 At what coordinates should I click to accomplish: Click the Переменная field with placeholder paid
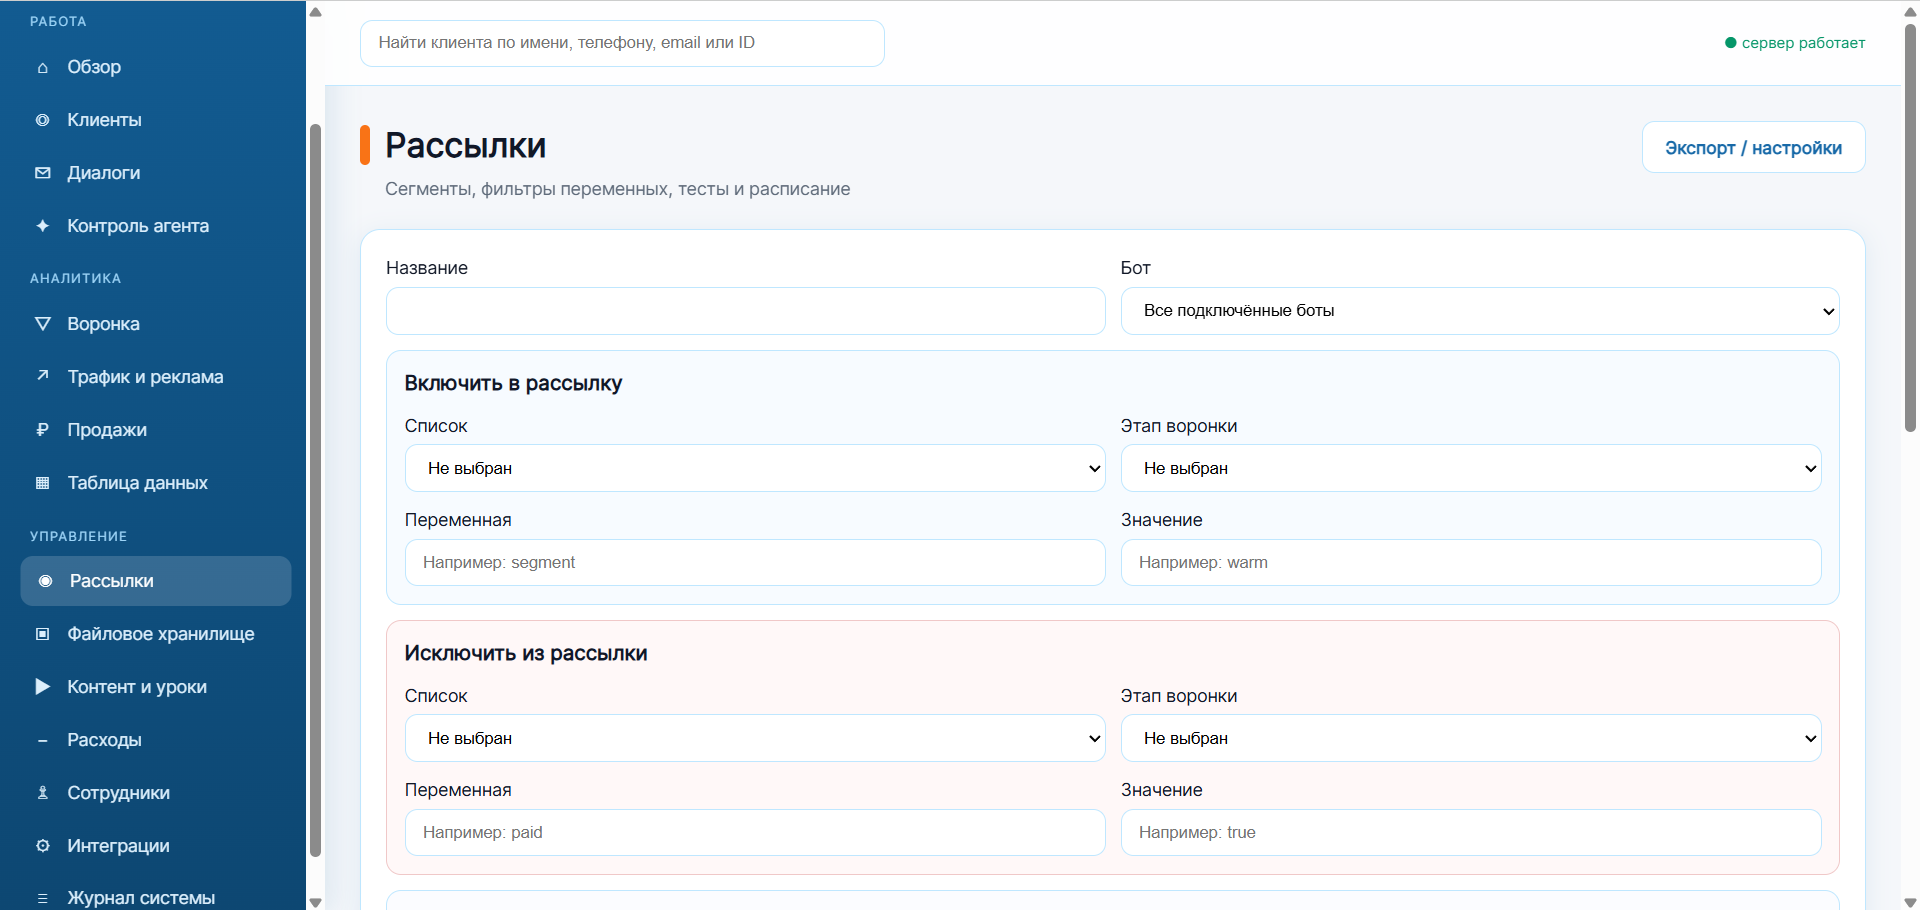coord(755,832)
